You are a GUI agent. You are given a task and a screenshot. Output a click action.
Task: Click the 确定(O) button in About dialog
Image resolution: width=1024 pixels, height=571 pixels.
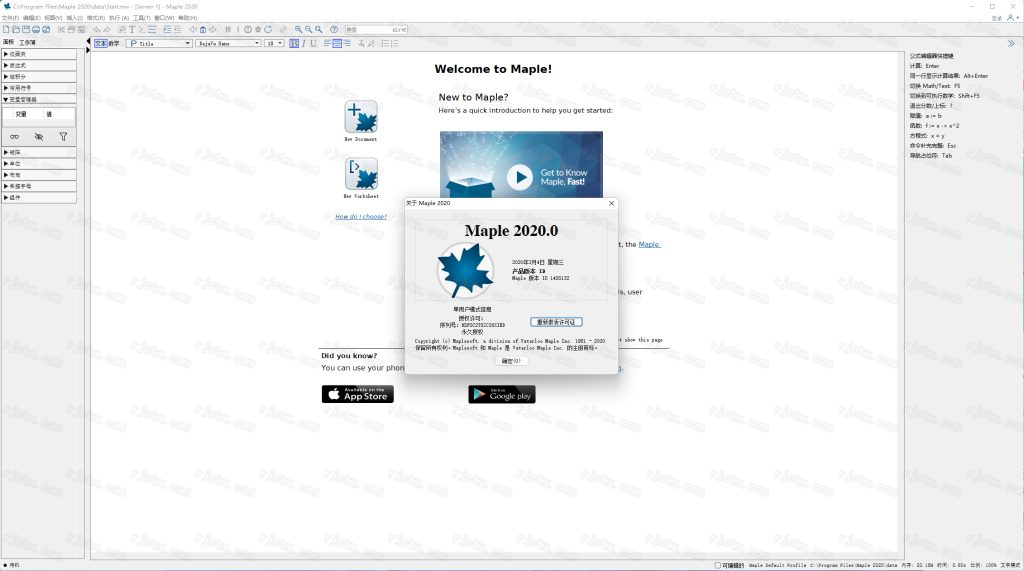511,361
